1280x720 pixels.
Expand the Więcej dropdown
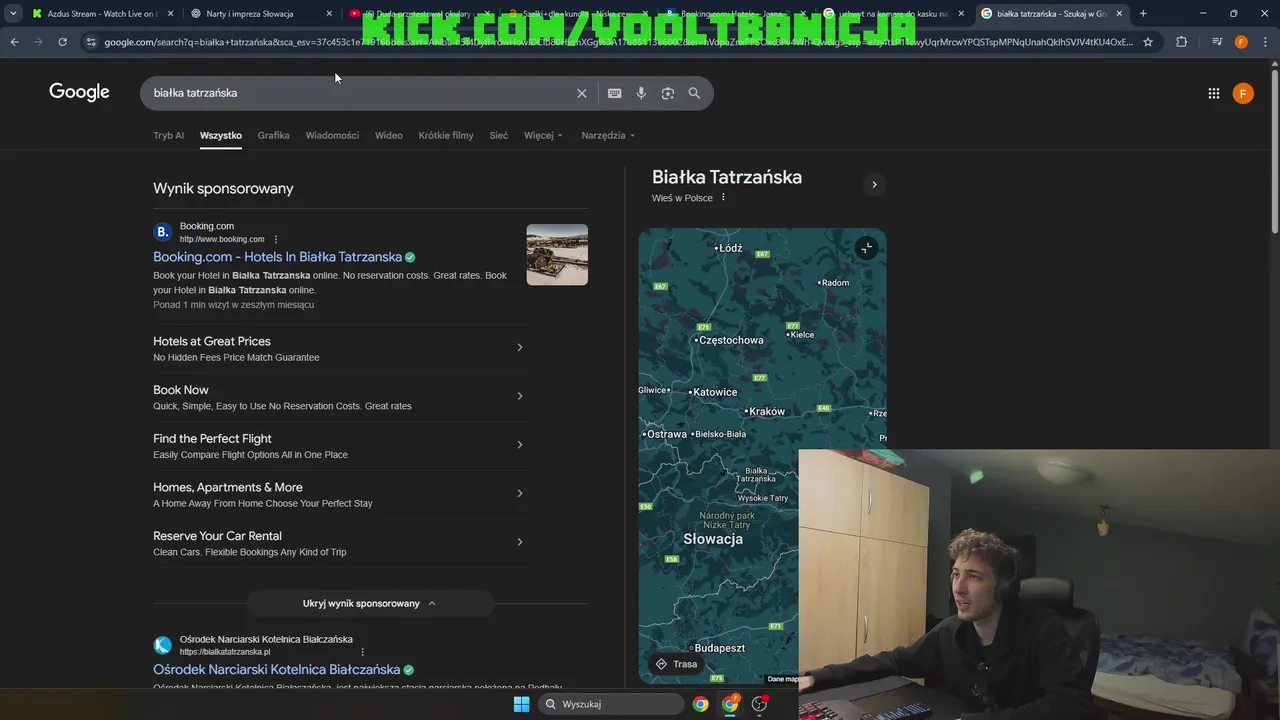pyautogui.click(x=543, y=135)
